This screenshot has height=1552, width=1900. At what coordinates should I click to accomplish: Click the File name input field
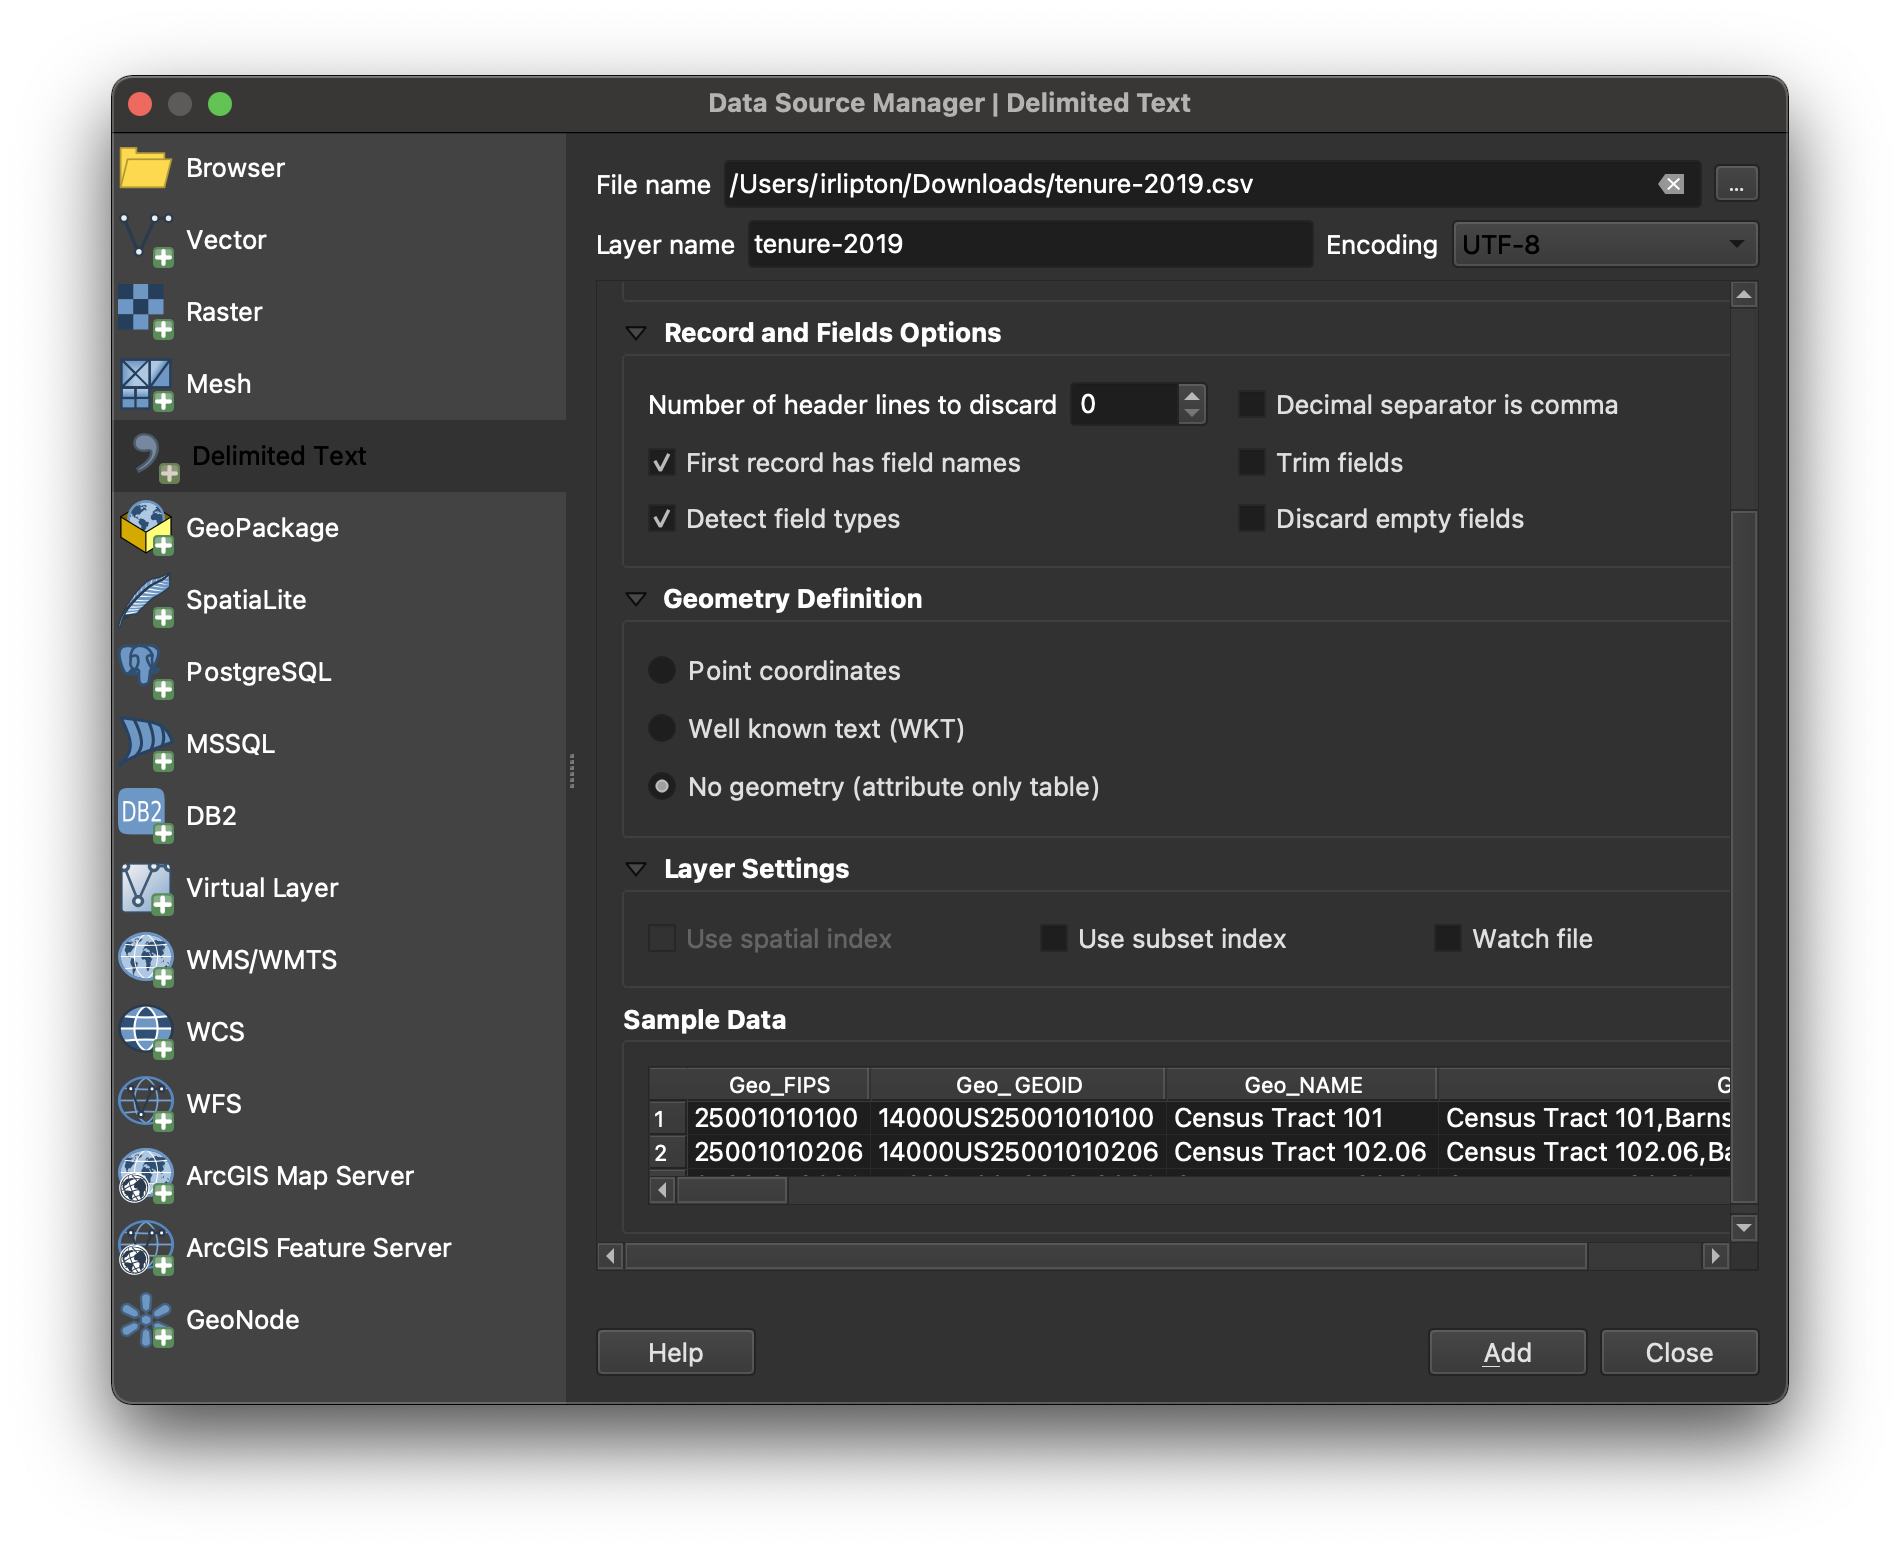[1212, 184]
